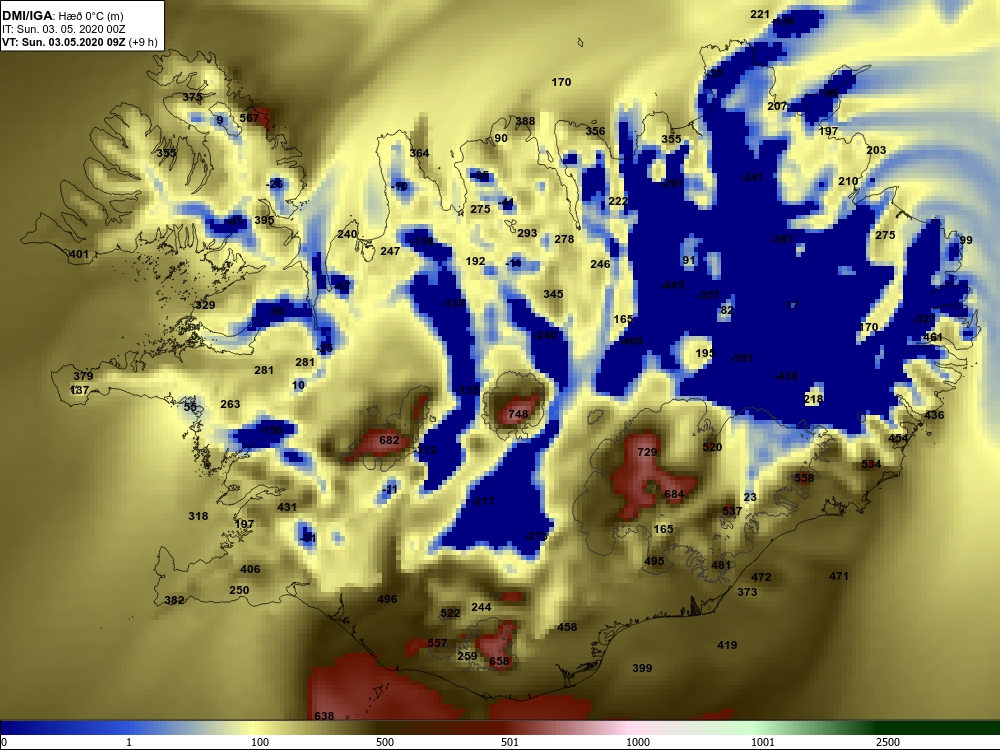Click the map value '748' on the central glacier

[x=518, y=414]
